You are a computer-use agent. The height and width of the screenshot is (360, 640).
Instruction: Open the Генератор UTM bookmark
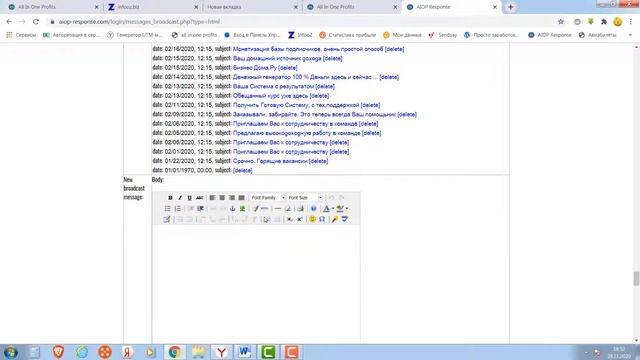click(135, 35)
